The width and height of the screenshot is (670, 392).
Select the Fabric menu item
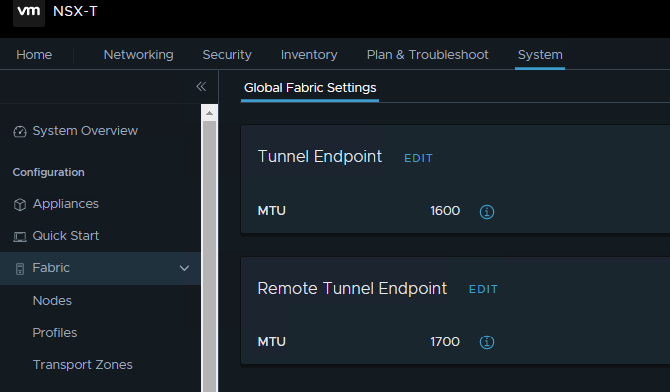click(100, 268)
